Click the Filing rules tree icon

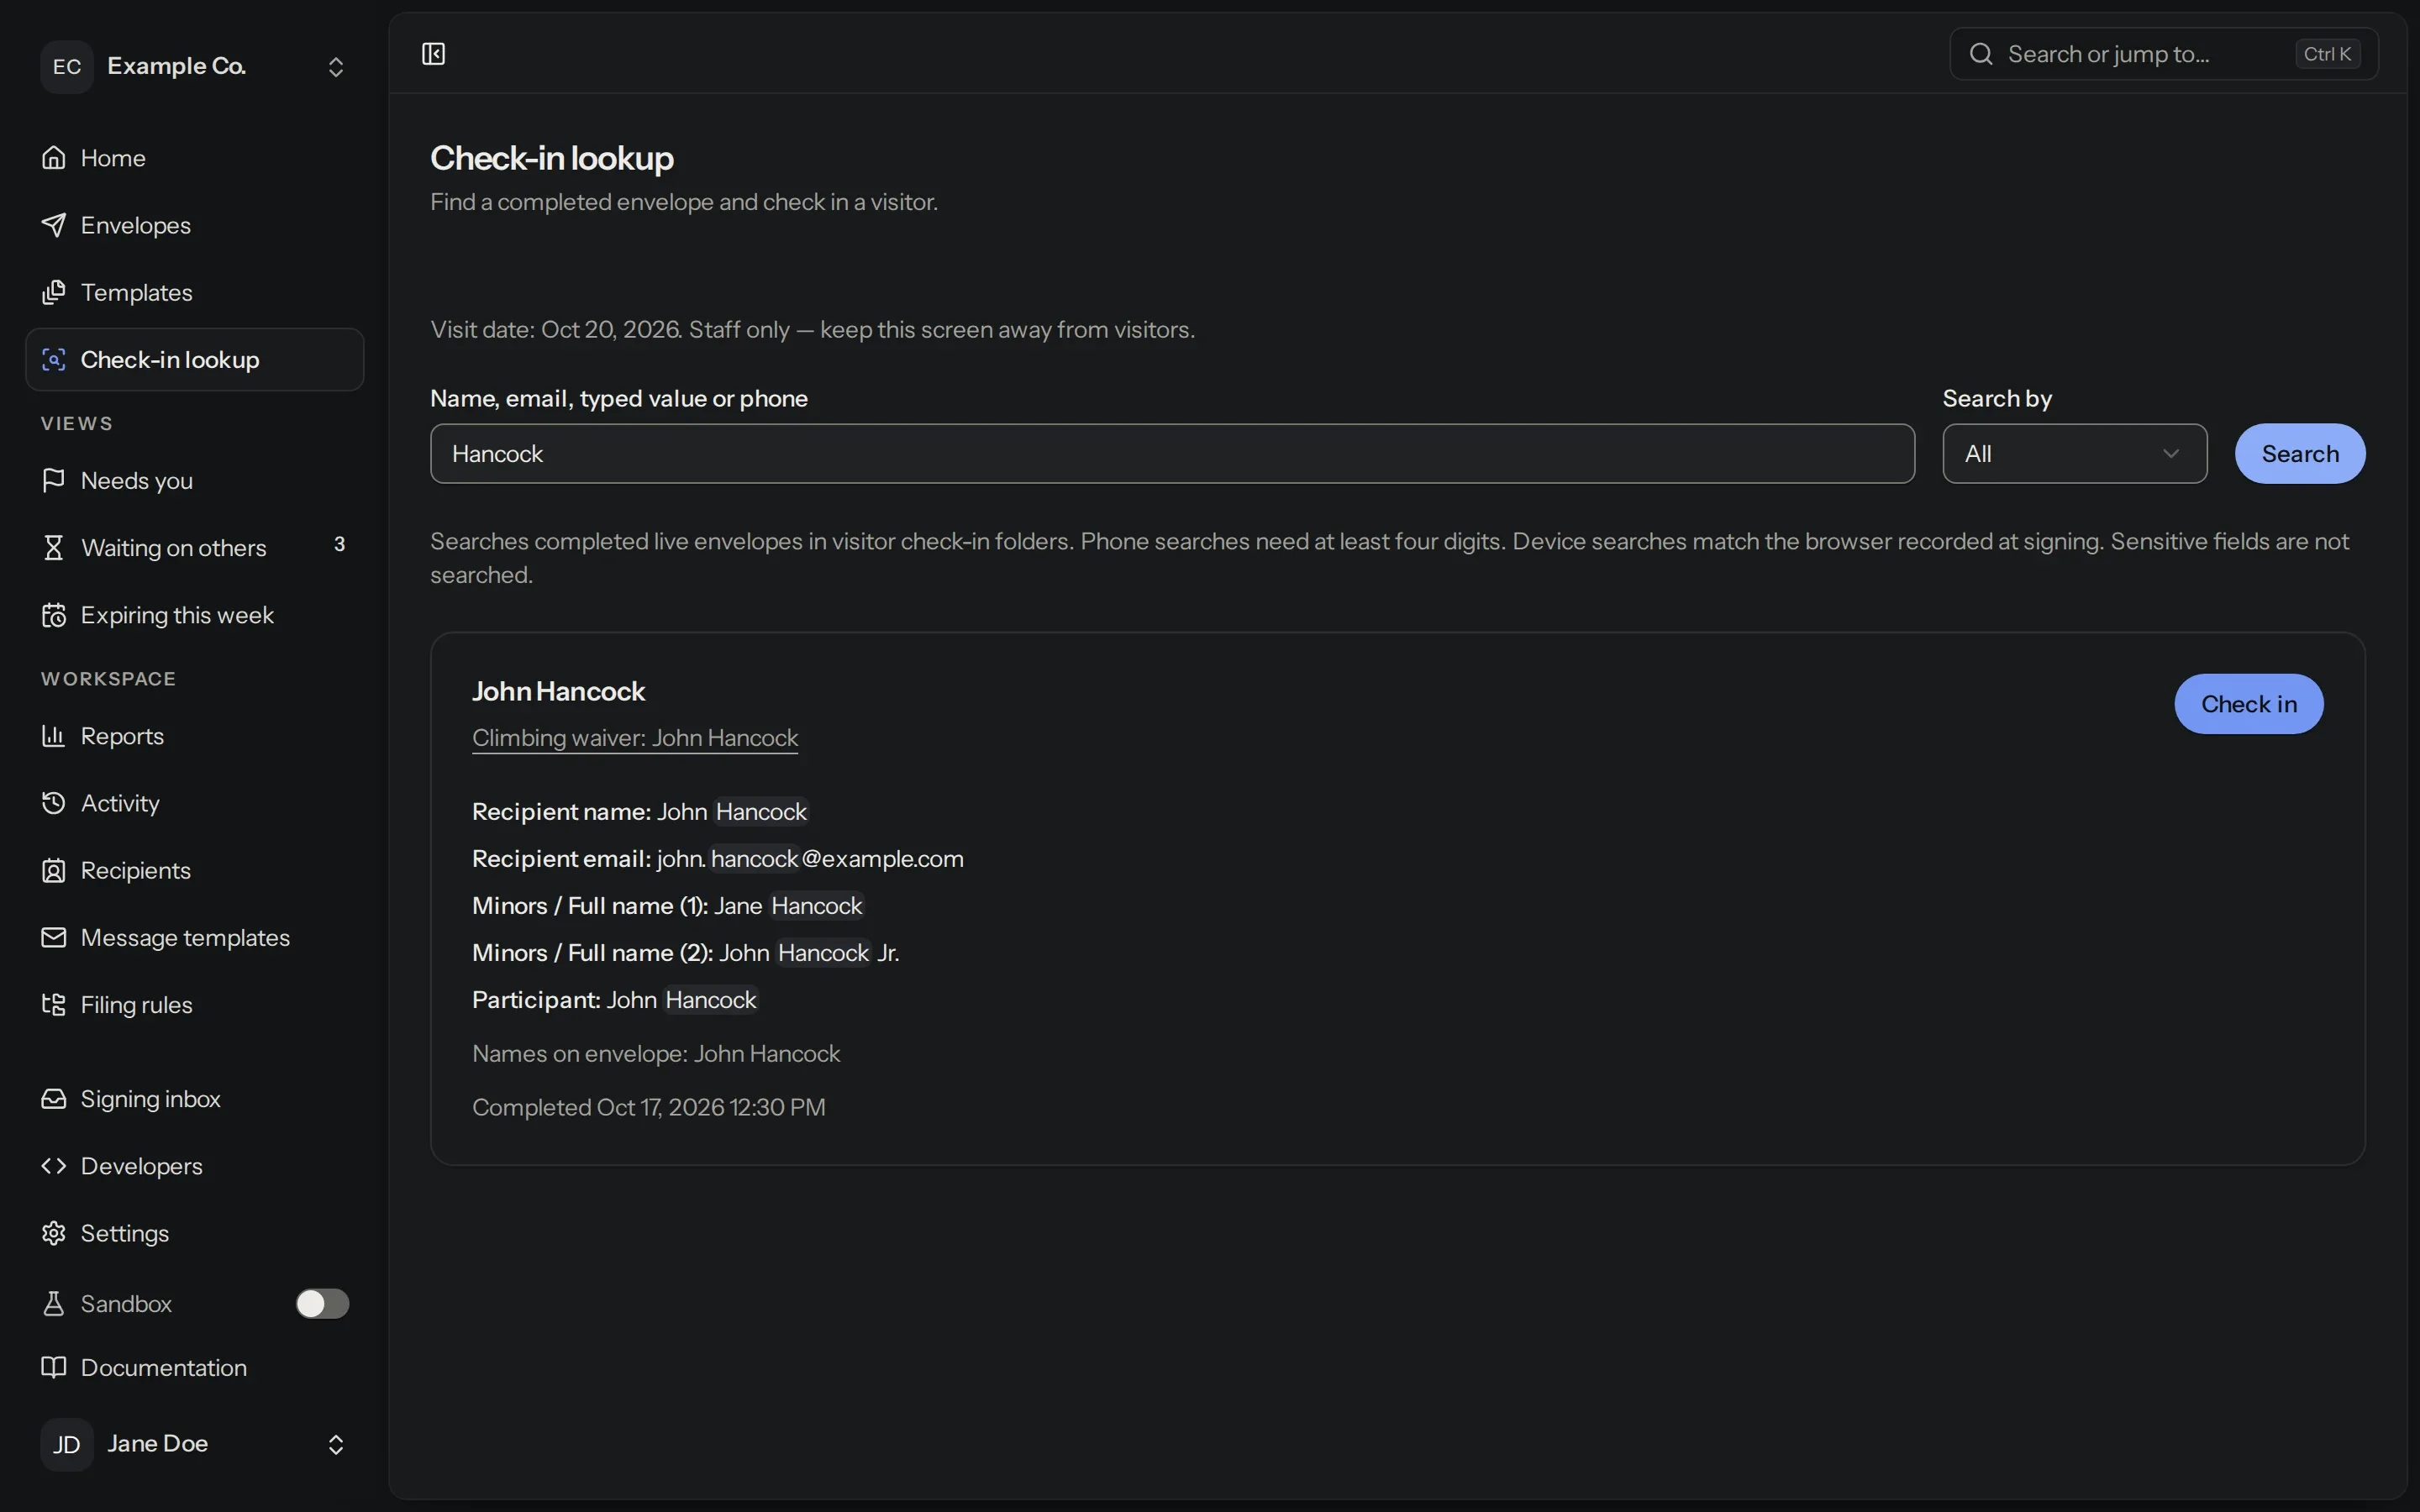(x=54, y=1004)
